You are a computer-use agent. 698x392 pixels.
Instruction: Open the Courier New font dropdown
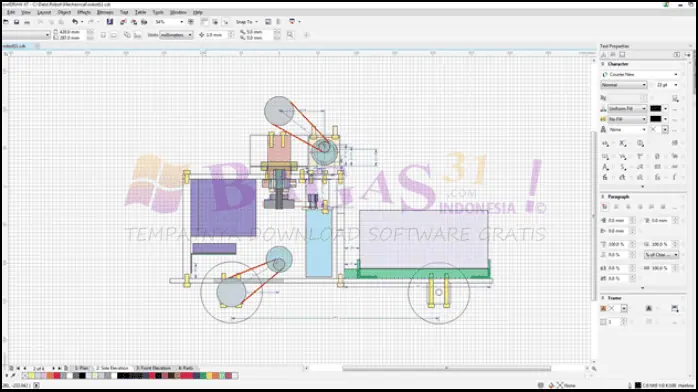640,74
